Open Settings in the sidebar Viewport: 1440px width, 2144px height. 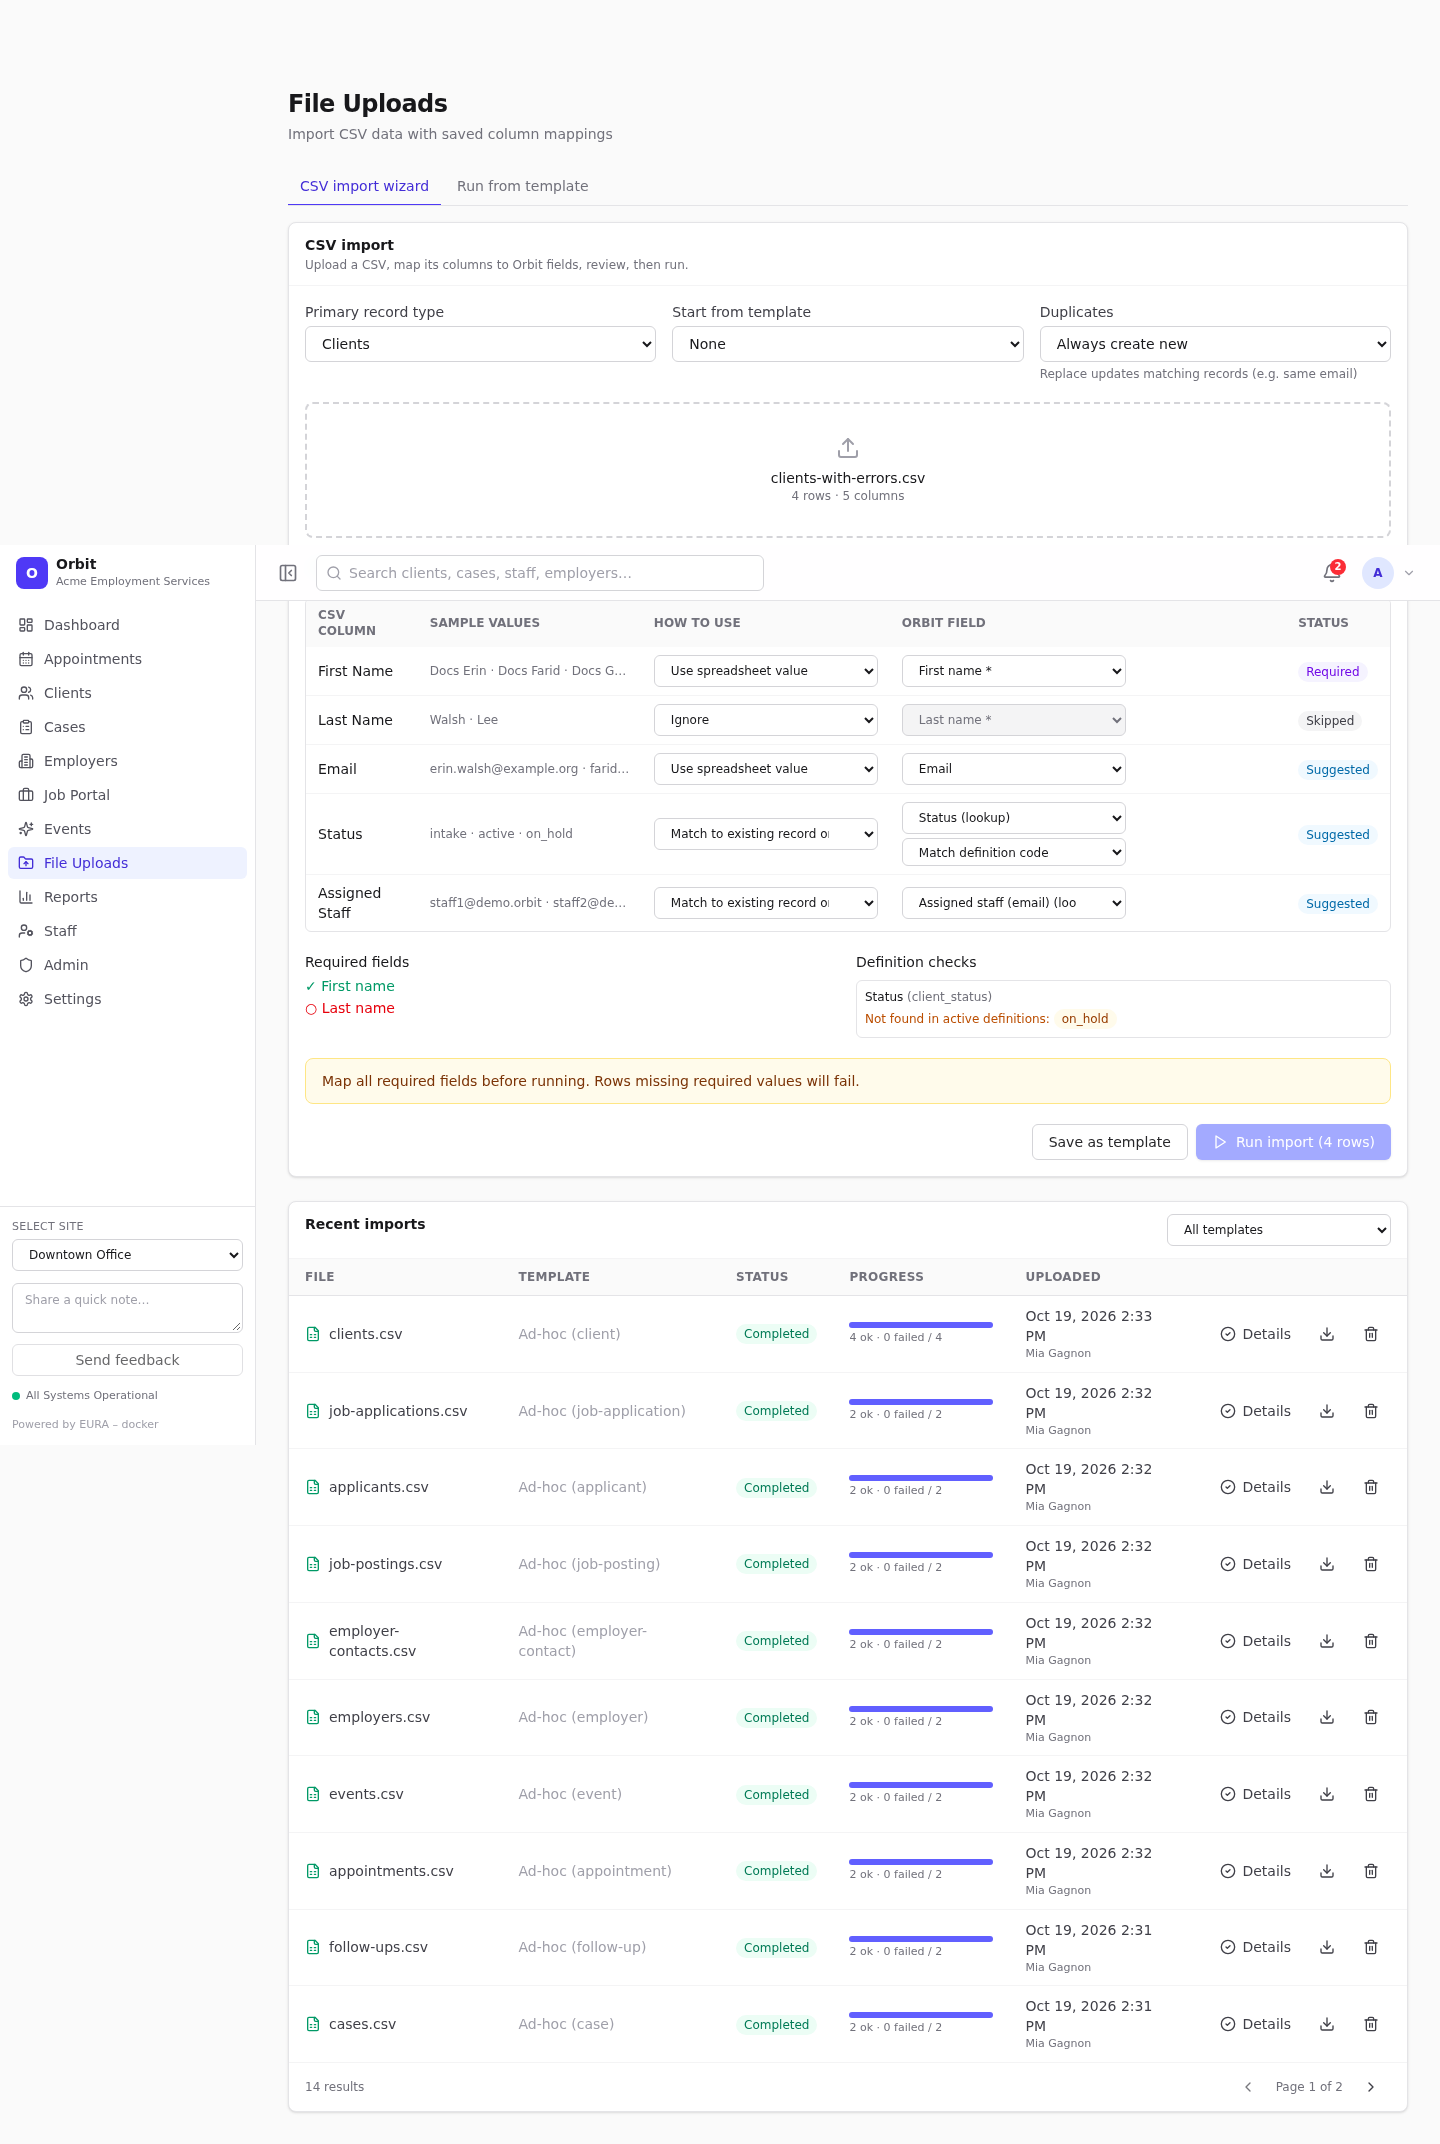(x=127, y=999)
